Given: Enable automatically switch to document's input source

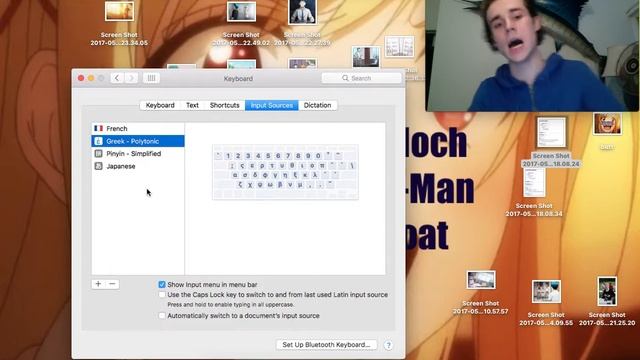Looking at the screenshot, I should [x=162, y=316].
